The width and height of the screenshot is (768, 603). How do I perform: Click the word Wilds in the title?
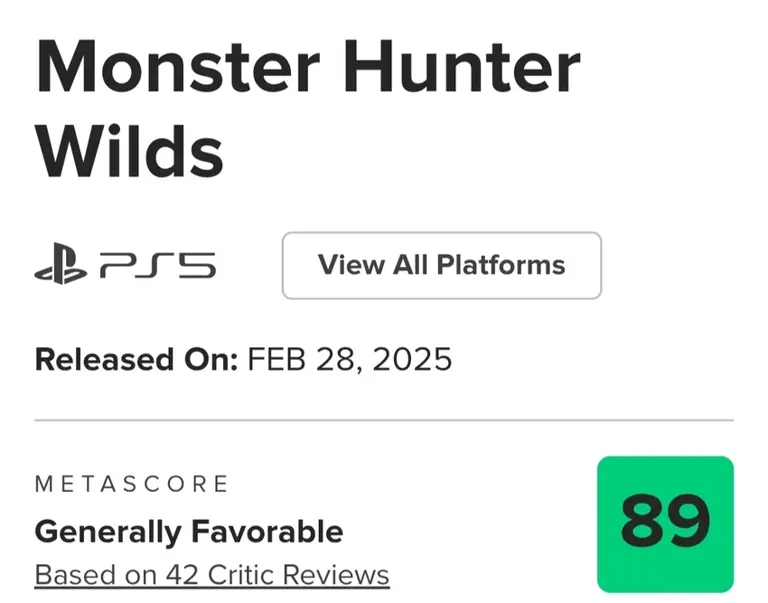(130, 151)
